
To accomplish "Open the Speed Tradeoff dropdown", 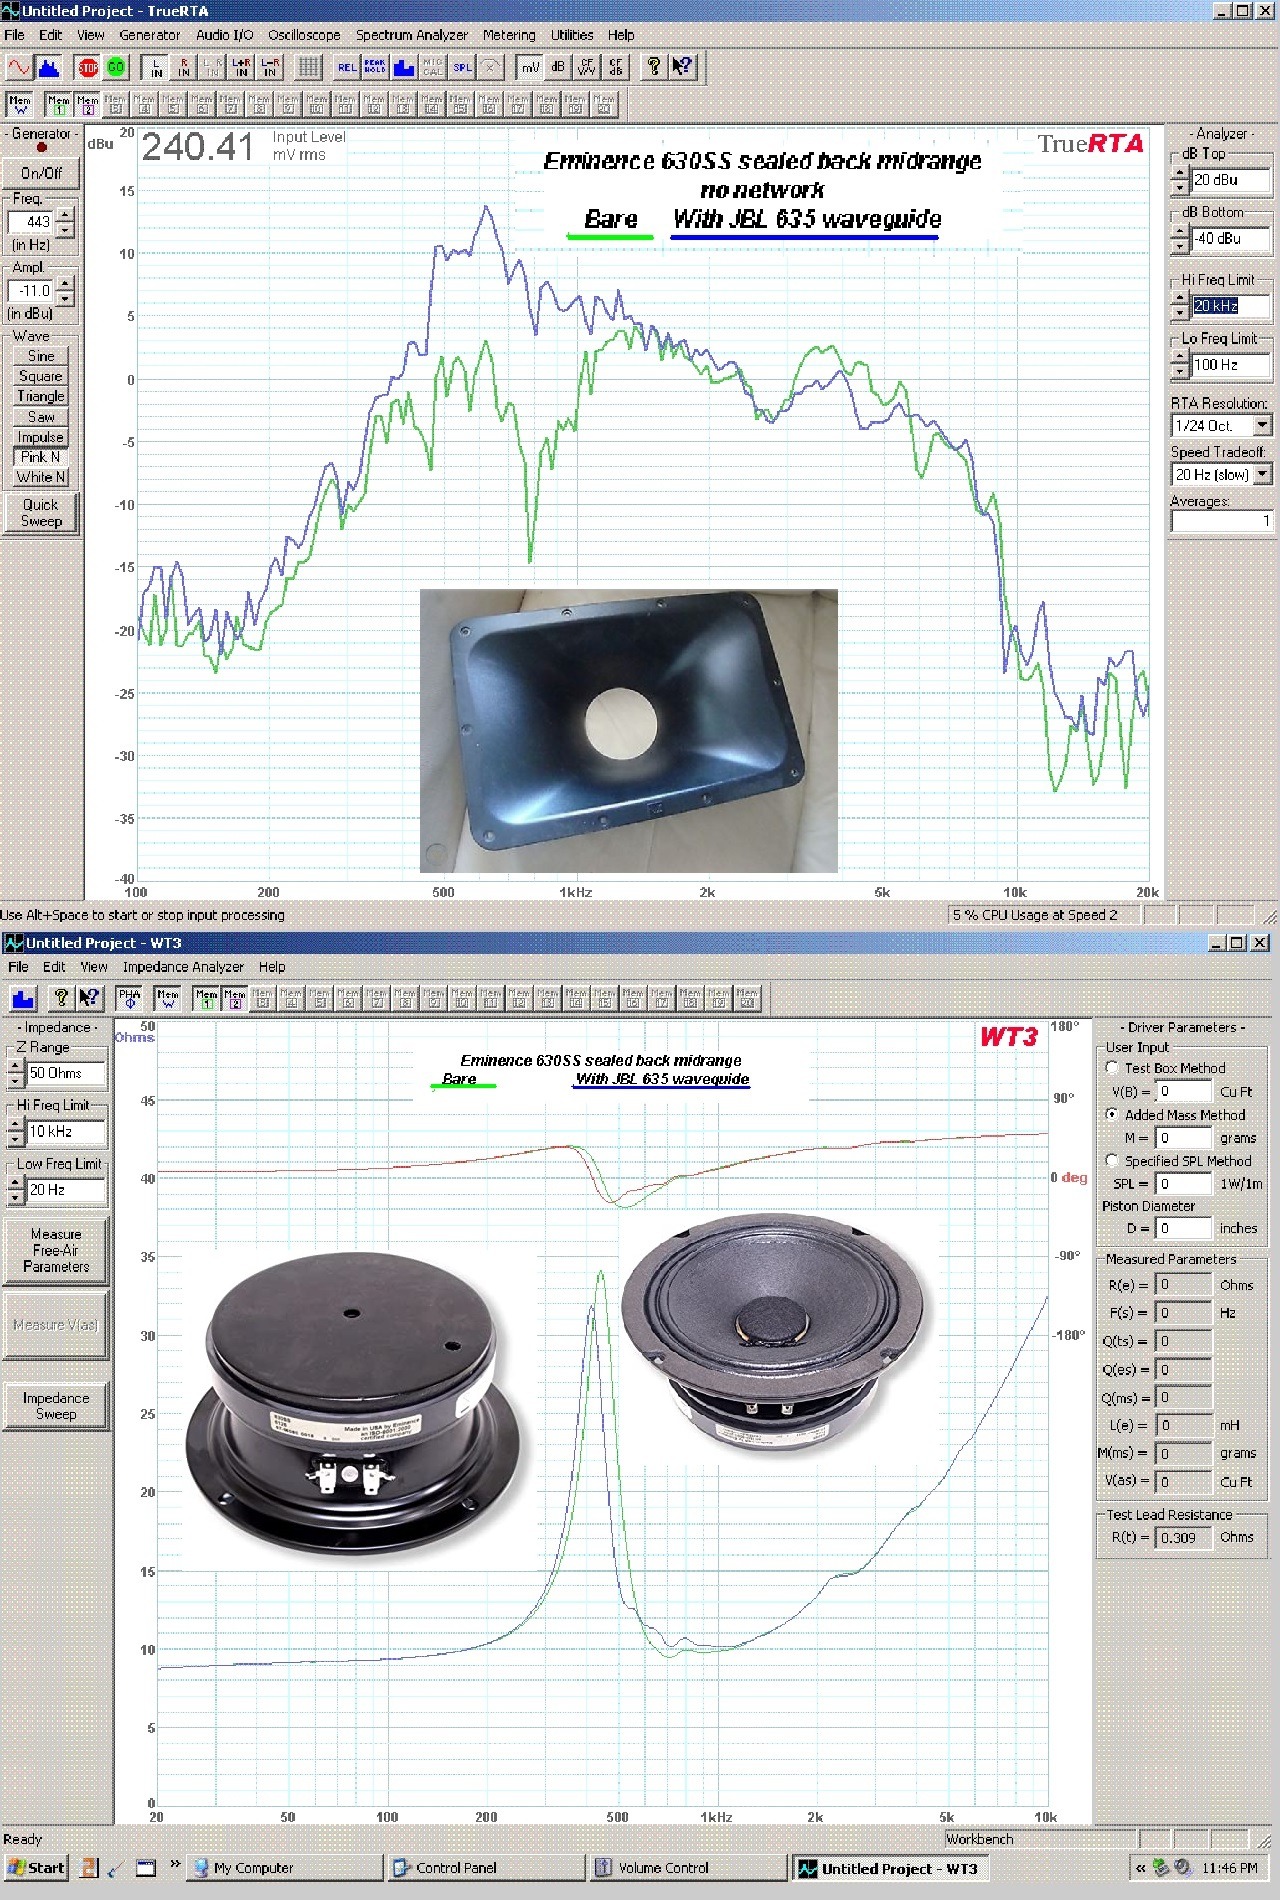I will point(1262,475).
